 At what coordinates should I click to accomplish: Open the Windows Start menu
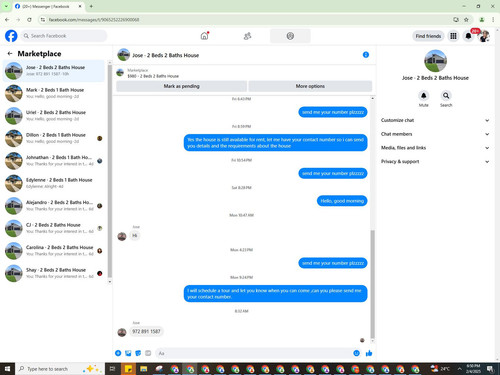(7, 369)
